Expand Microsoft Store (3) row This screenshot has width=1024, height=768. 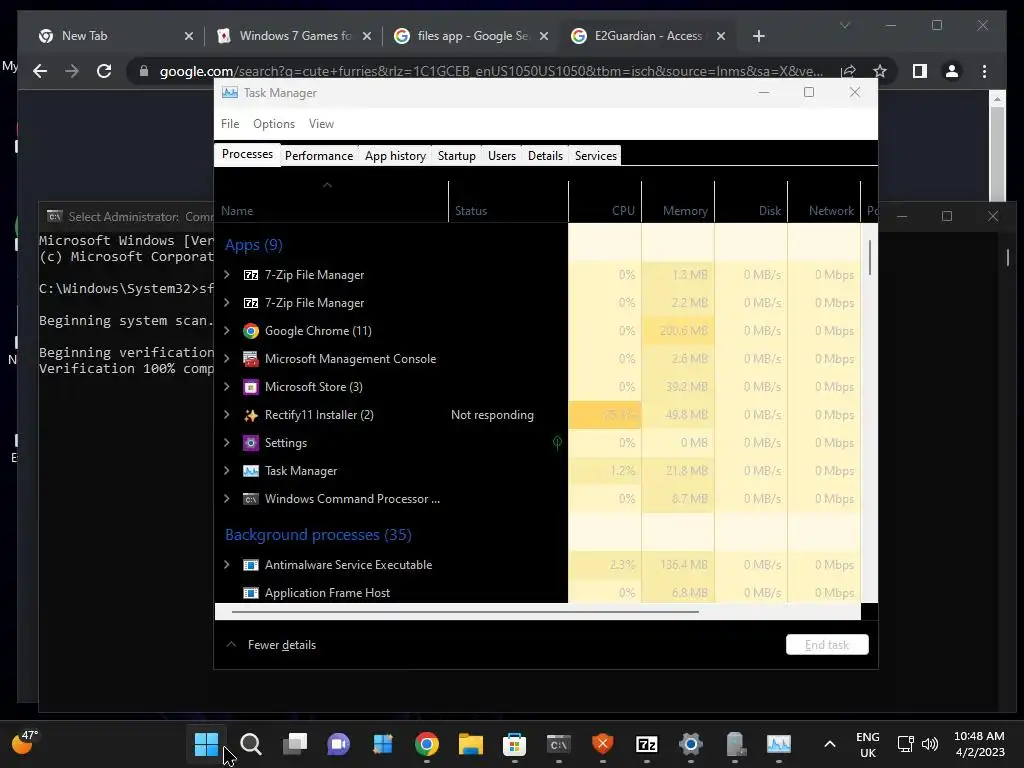227,387
